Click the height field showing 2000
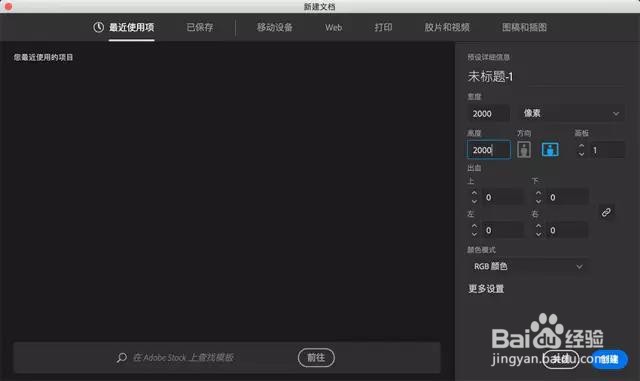640x381 pixels. [489, 150]
